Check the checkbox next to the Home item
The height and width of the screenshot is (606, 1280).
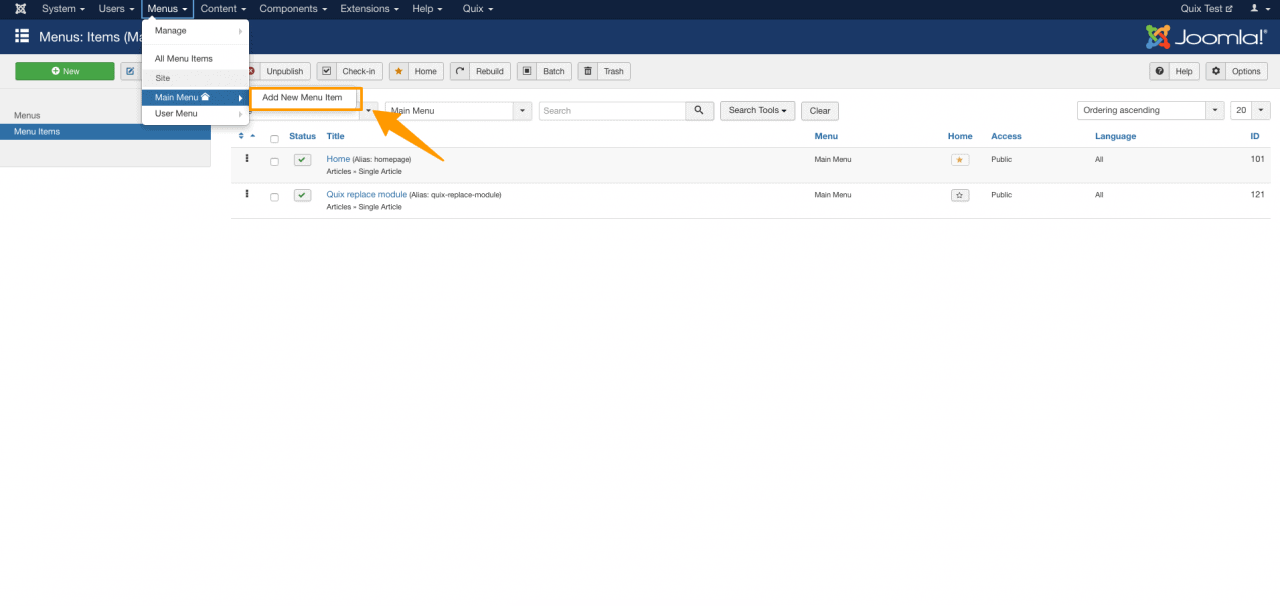274,160
